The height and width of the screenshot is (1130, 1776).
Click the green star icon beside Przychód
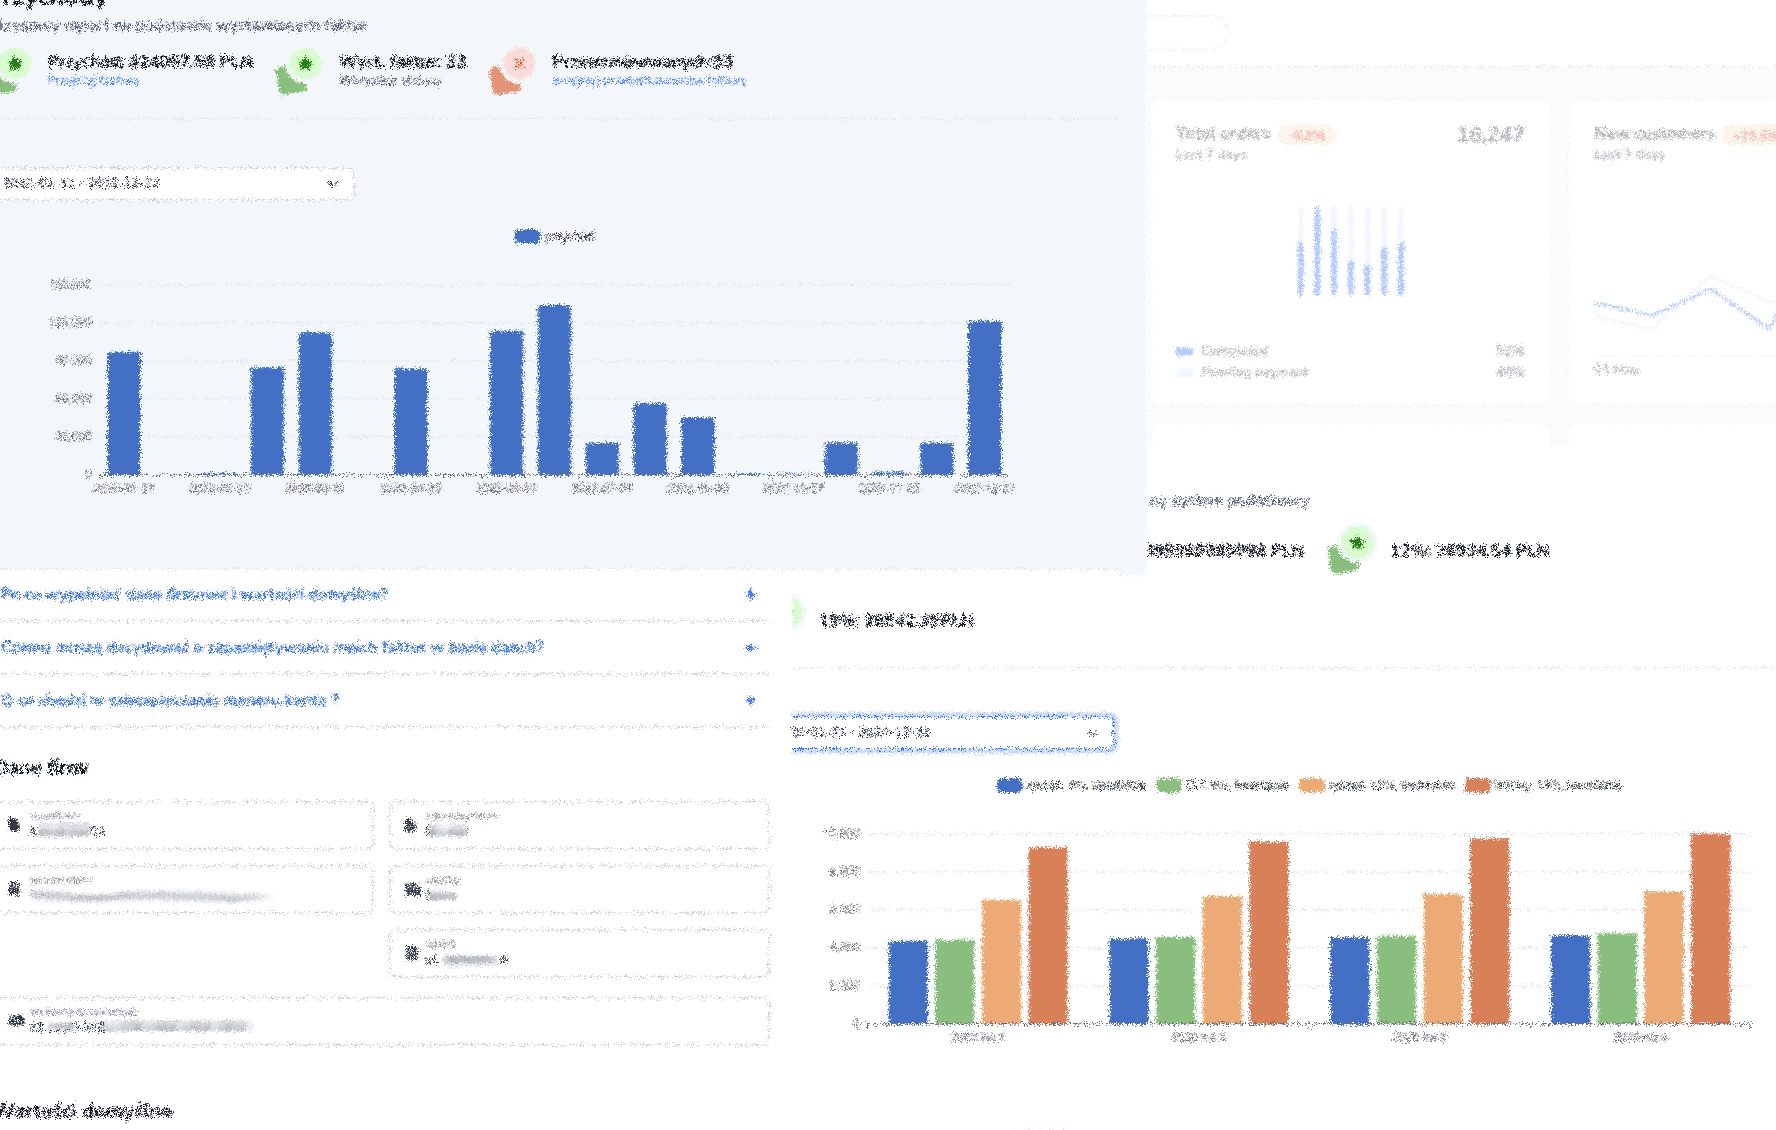[15, 64]
